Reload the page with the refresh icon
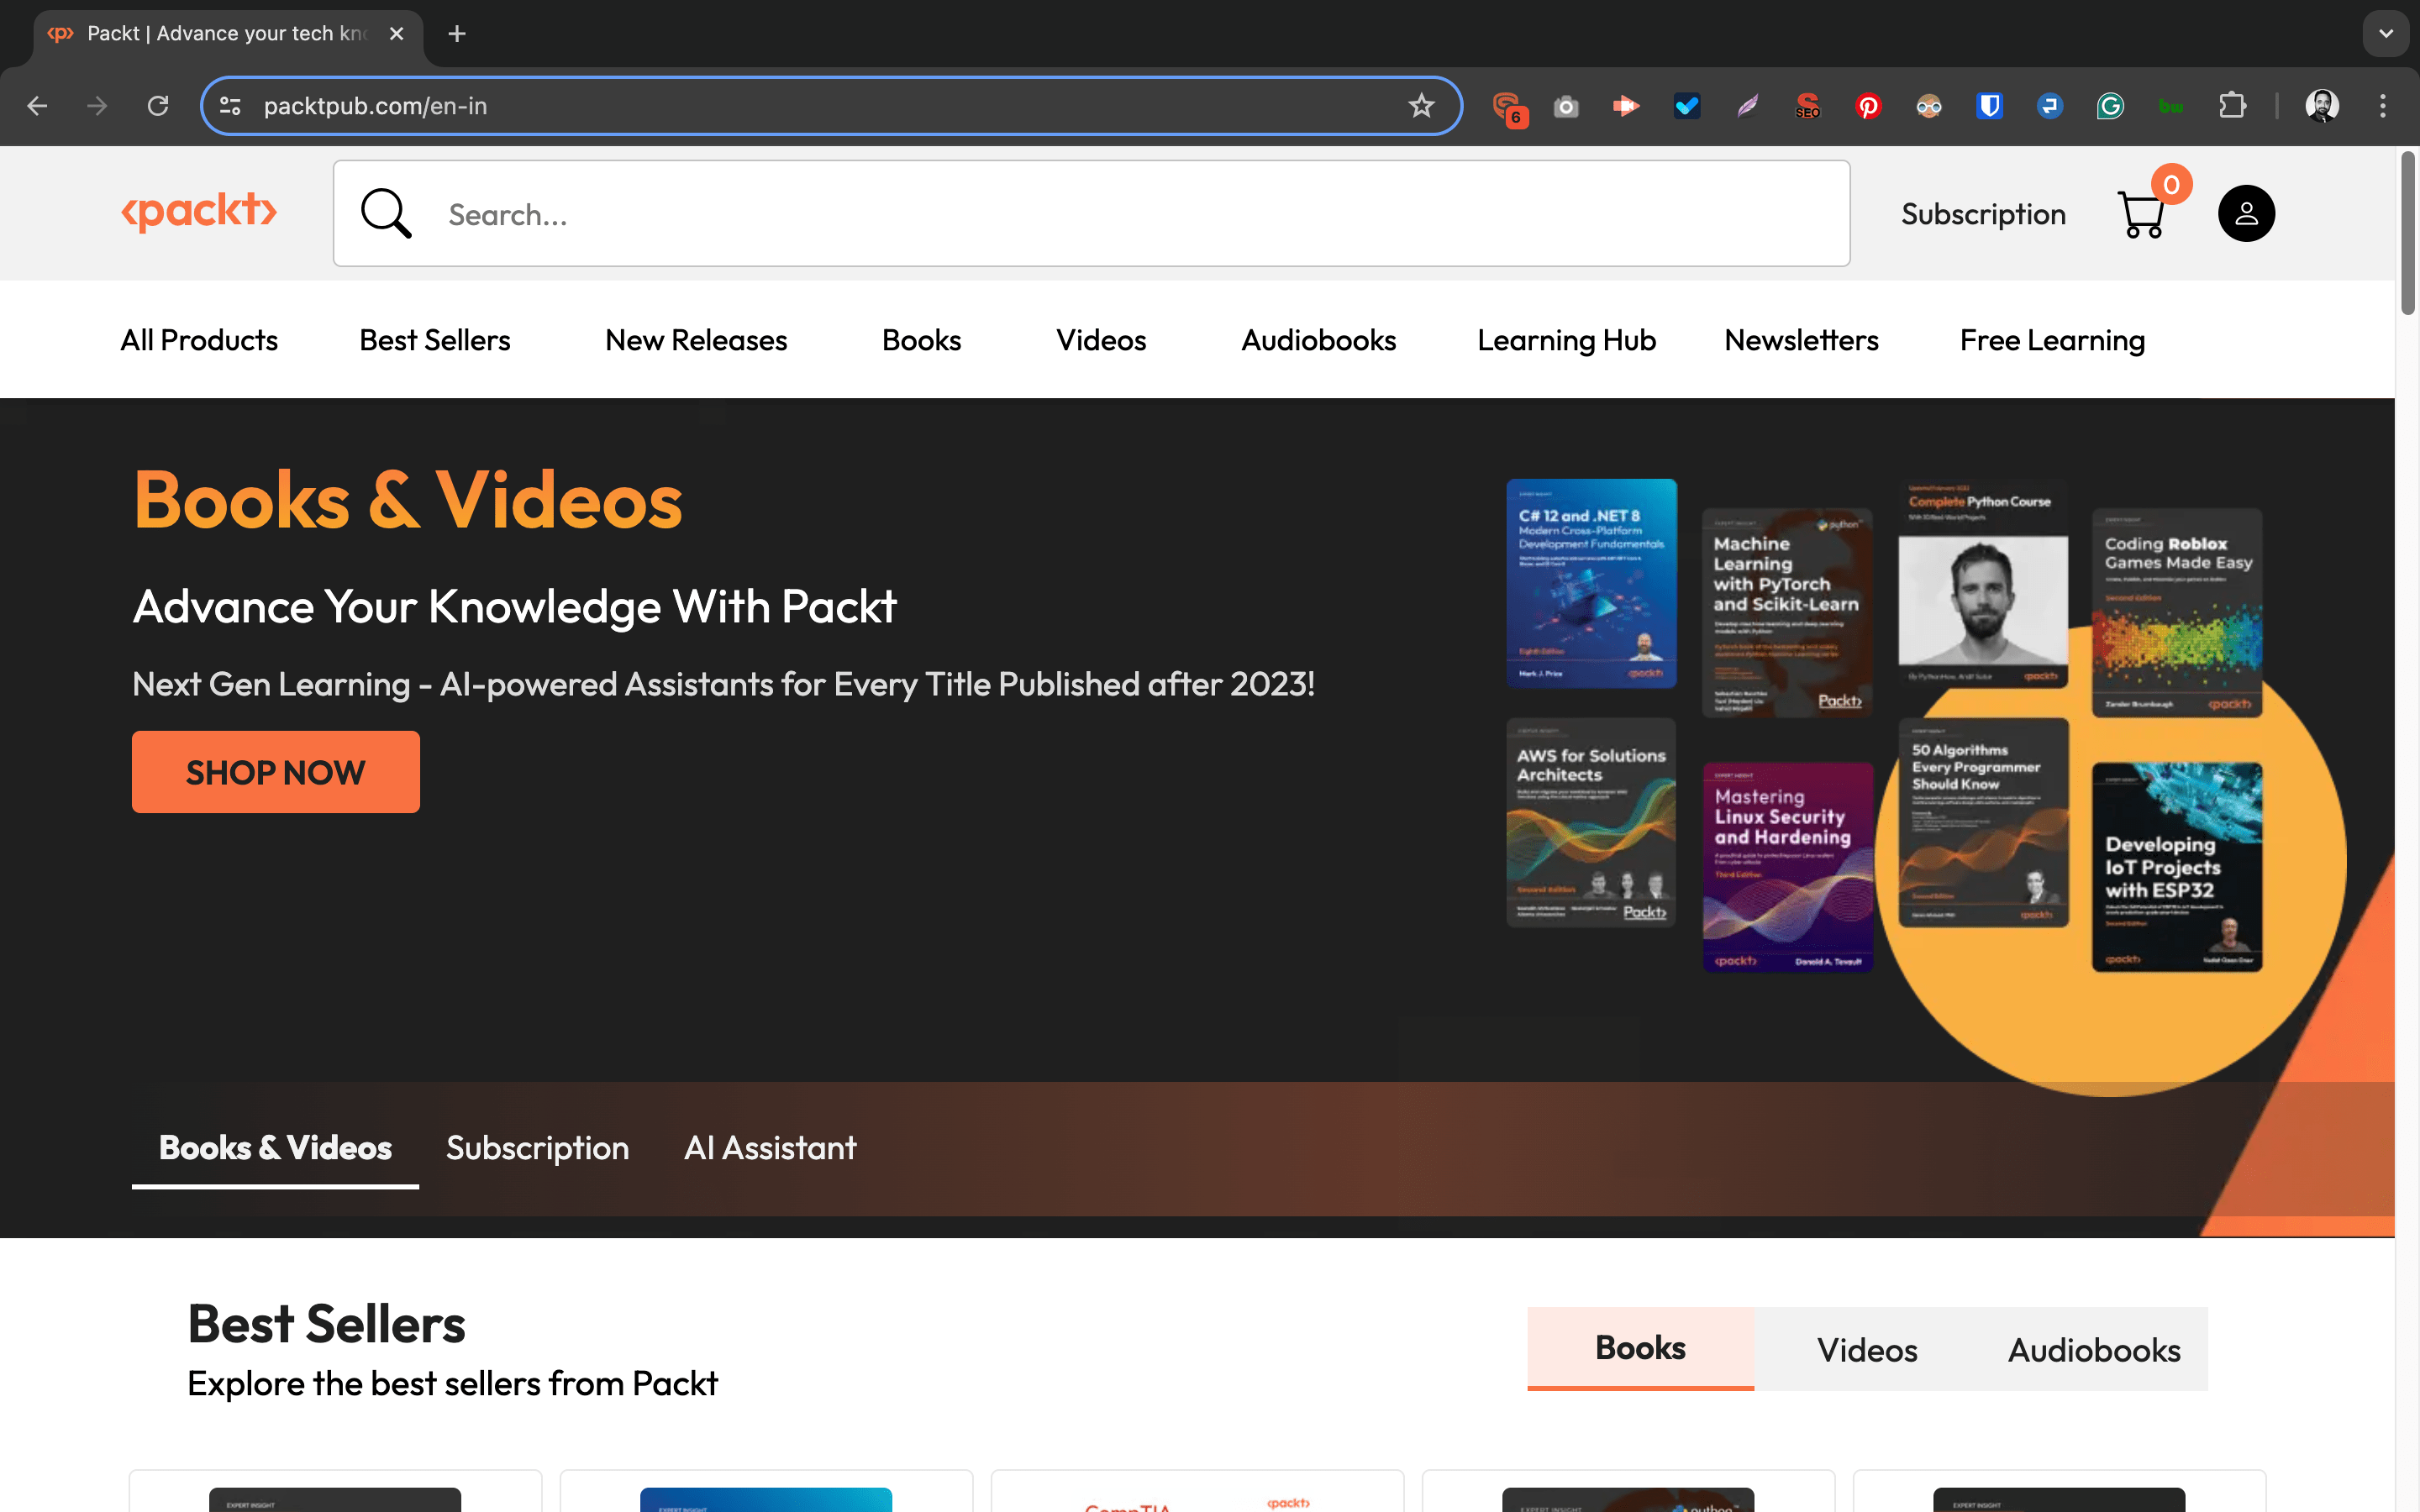The width and height of the screenshot is (2420, 1512). pyautogui.click(x=158, y=106)
